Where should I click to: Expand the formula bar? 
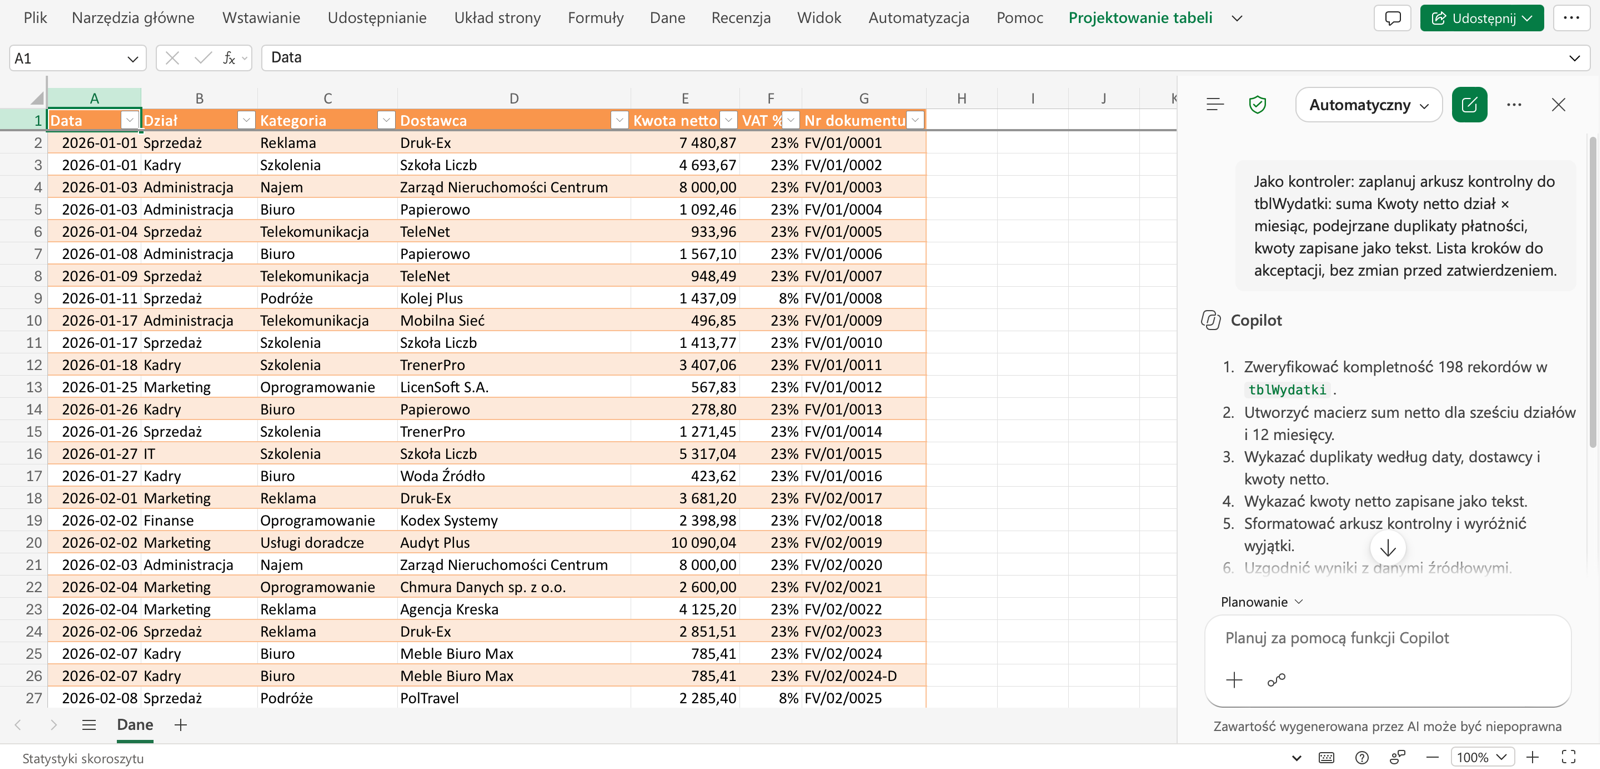[x=1574, y=58]
